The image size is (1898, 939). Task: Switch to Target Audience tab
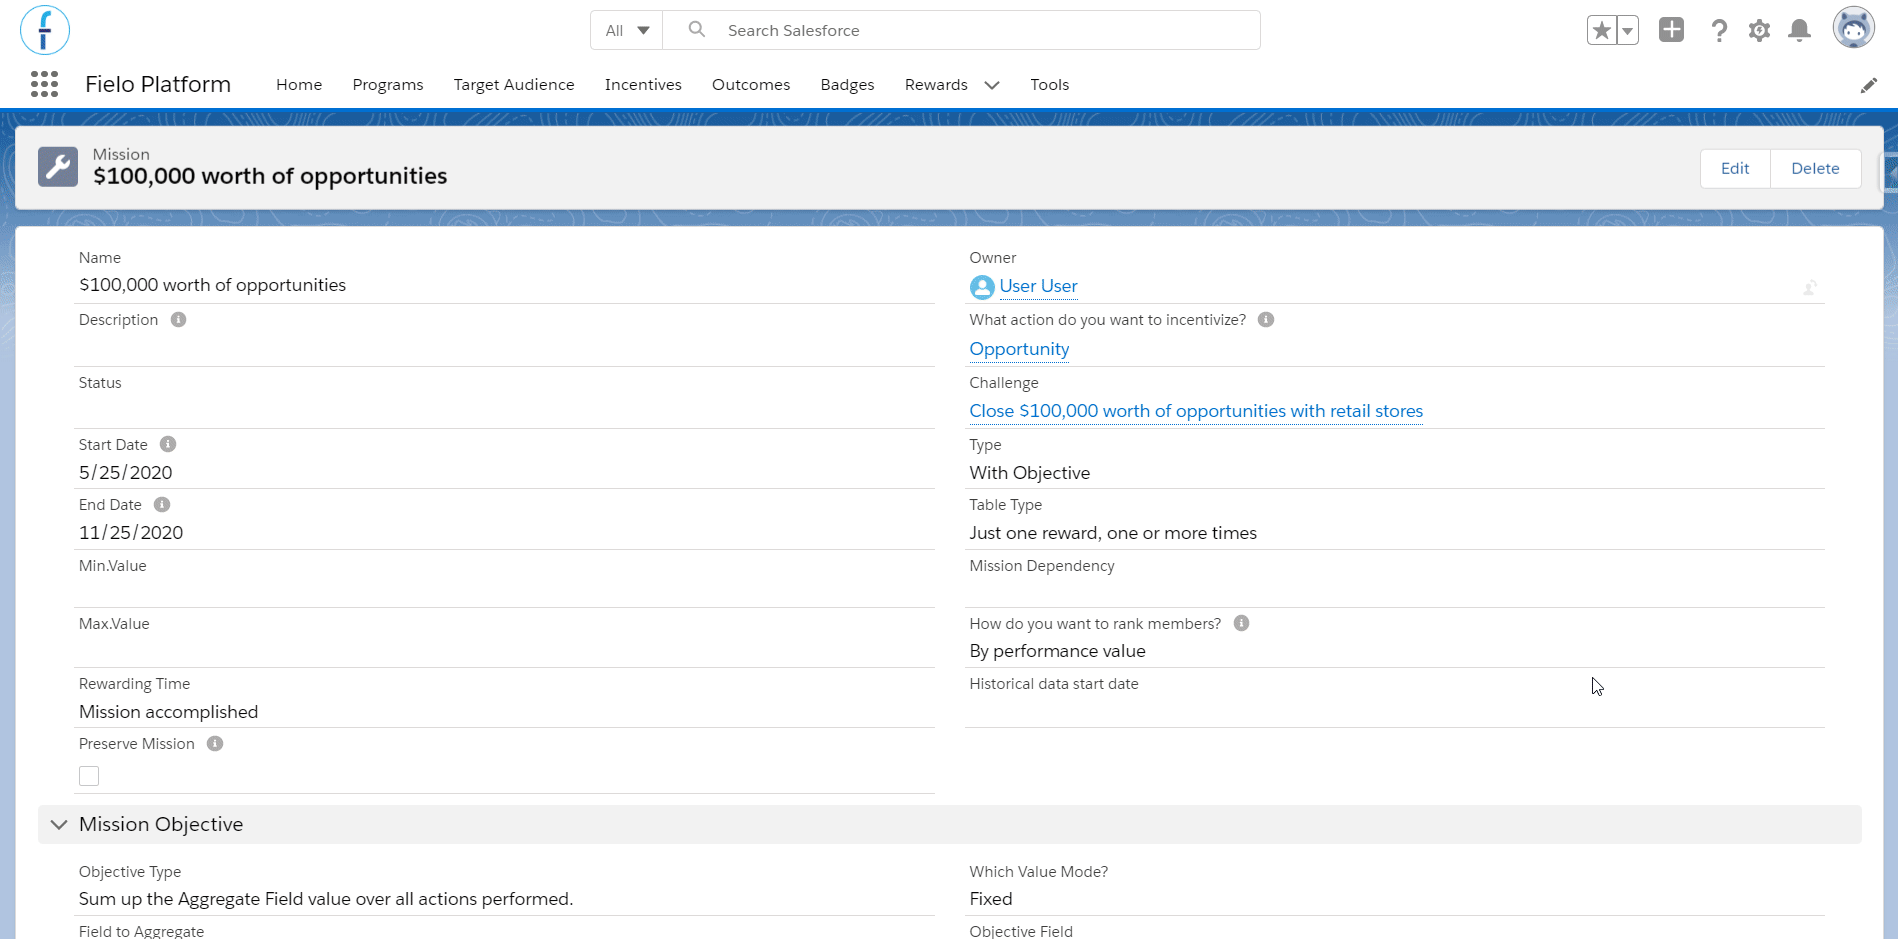pos(514,85)
